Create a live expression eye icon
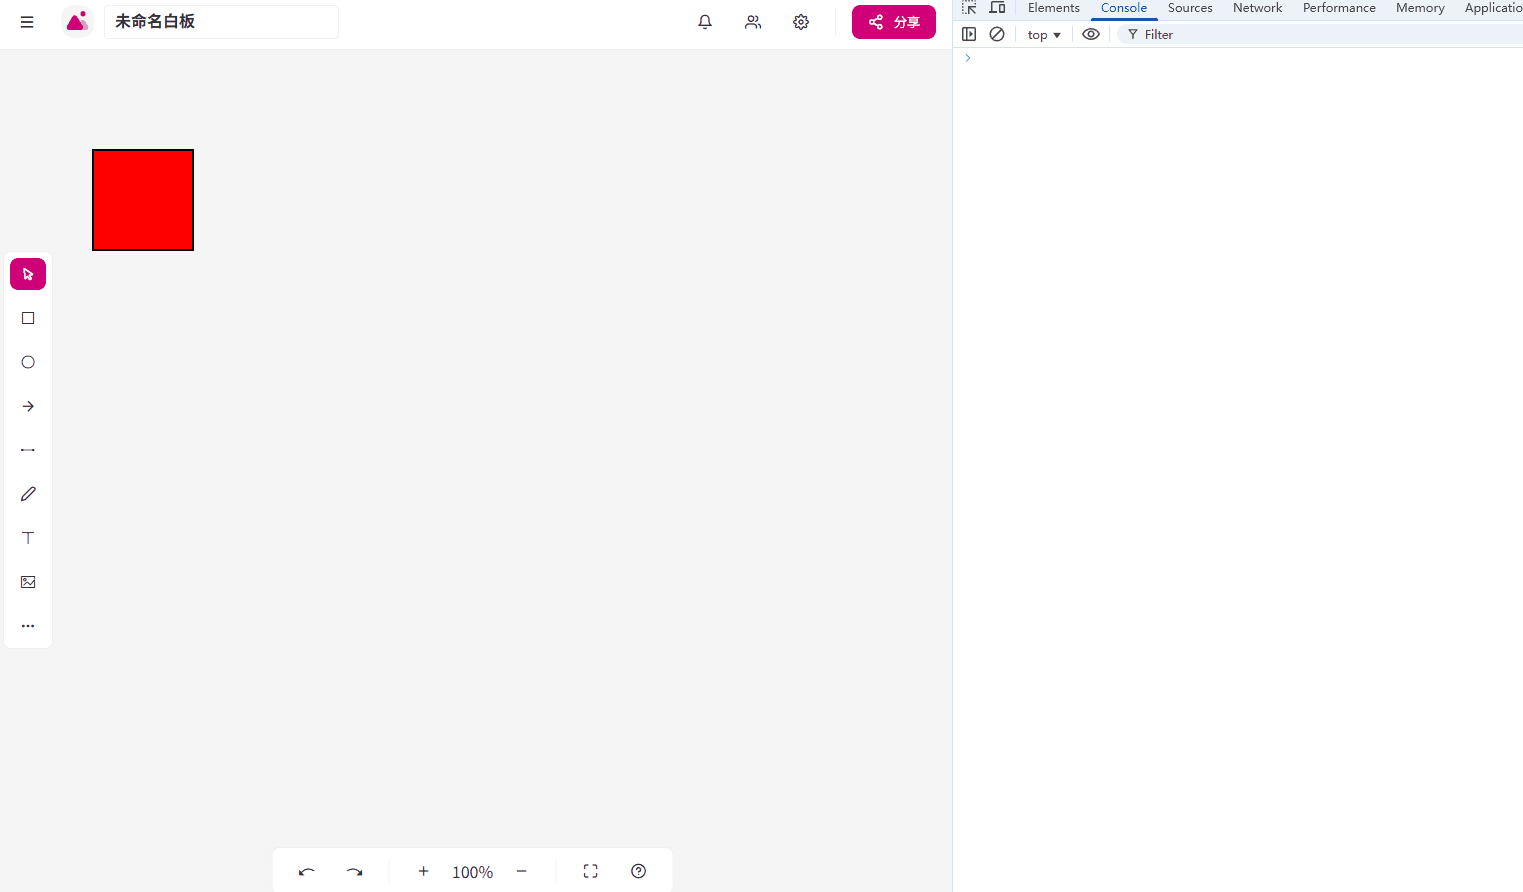 [x=1091, y=34]
